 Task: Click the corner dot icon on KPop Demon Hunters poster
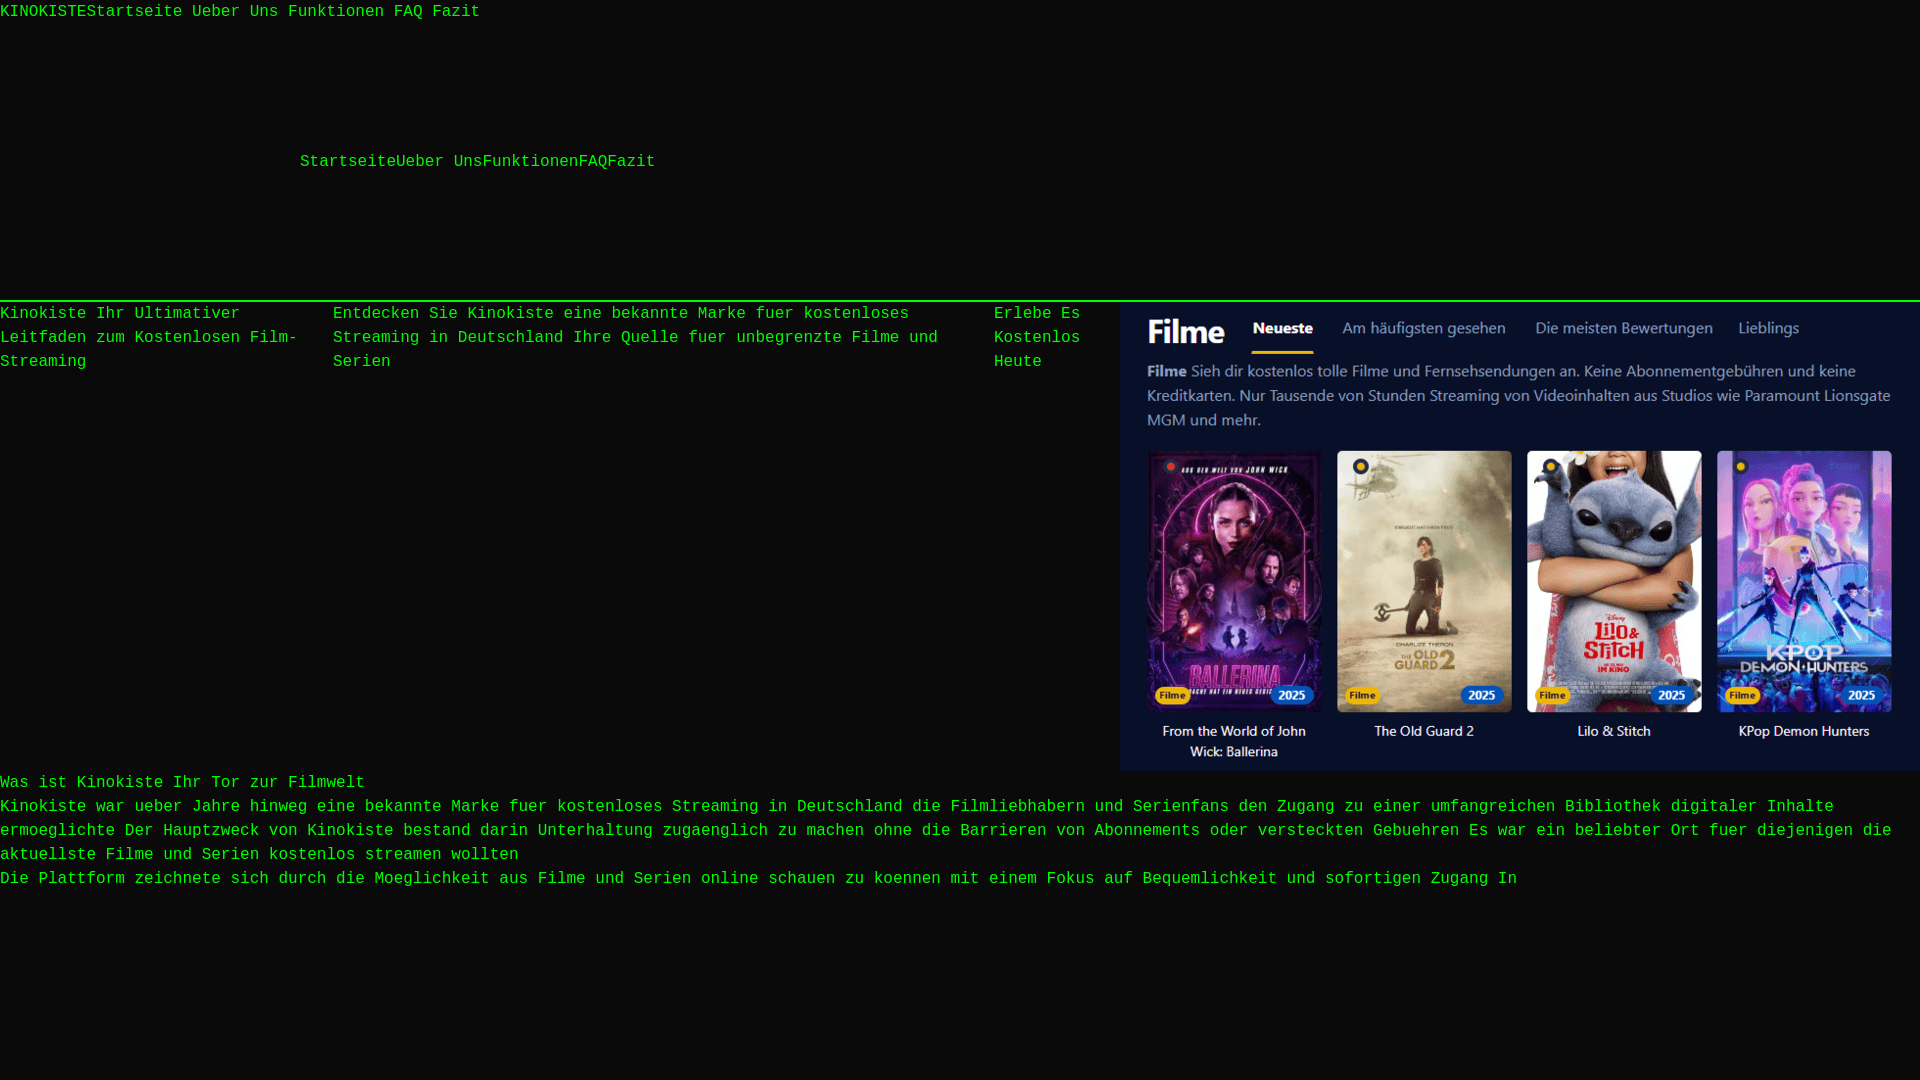[x=1740, y=467]
